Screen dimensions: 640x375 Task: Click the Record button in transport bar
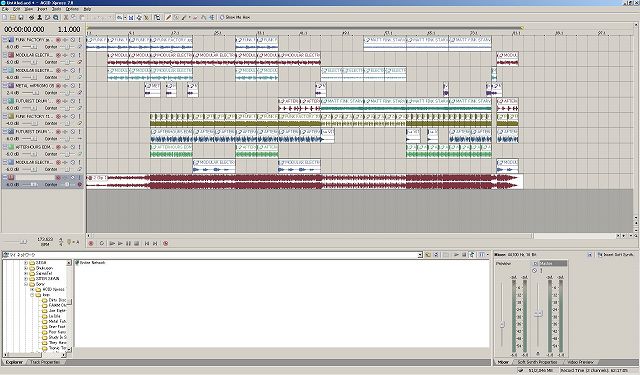click(x=91, y=243)
